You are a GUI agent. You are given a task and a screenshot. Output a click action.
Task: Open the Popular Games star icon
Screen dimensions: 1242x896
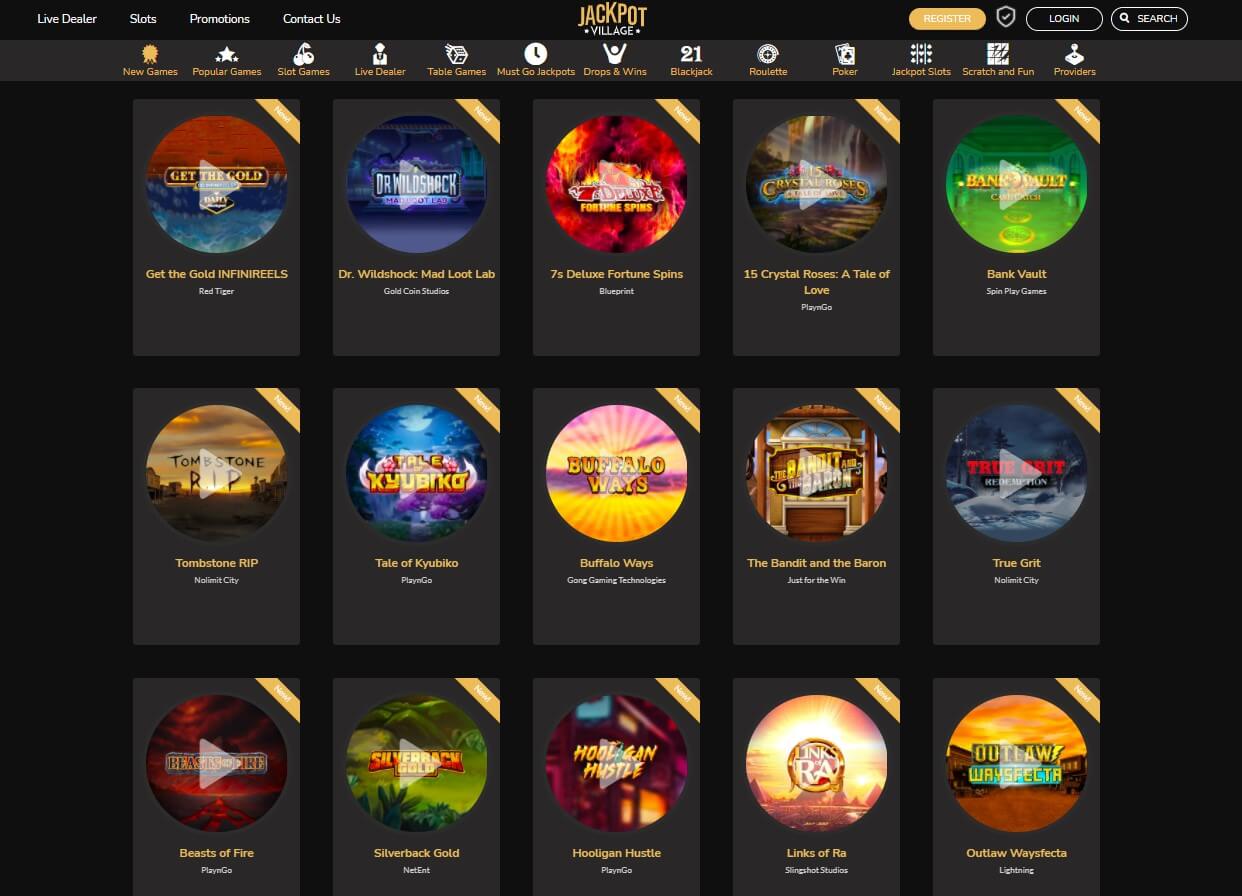[x=227, y=54]
